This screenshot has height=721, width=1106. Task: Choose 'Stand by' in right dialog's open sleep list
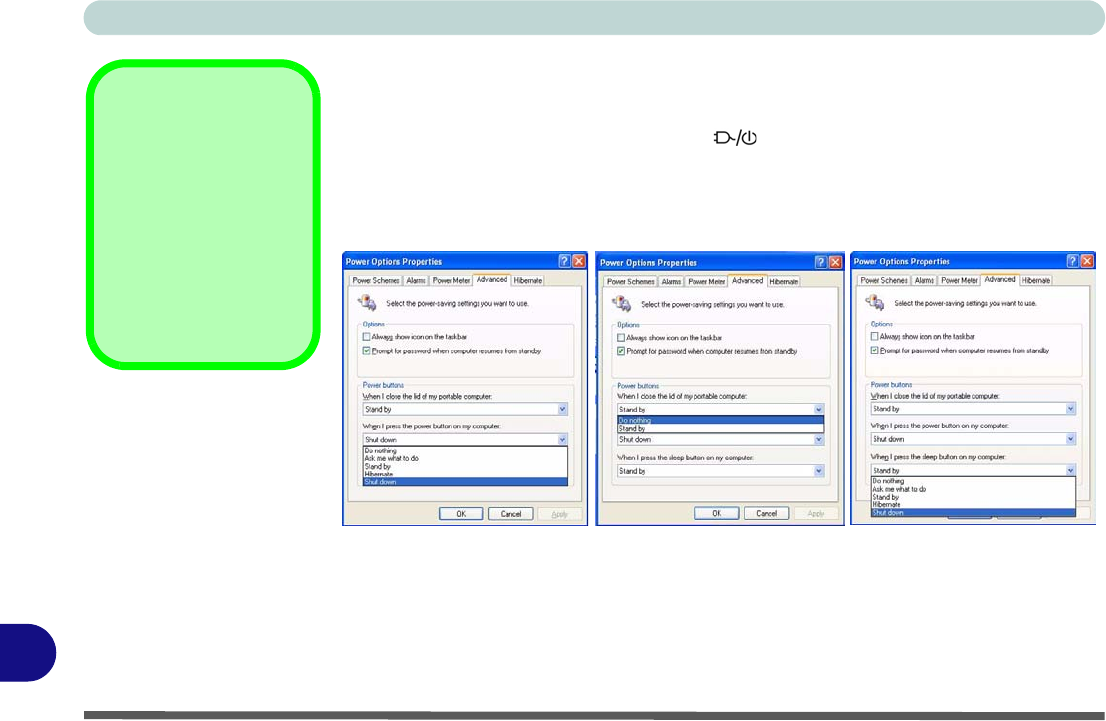(973, 497)
